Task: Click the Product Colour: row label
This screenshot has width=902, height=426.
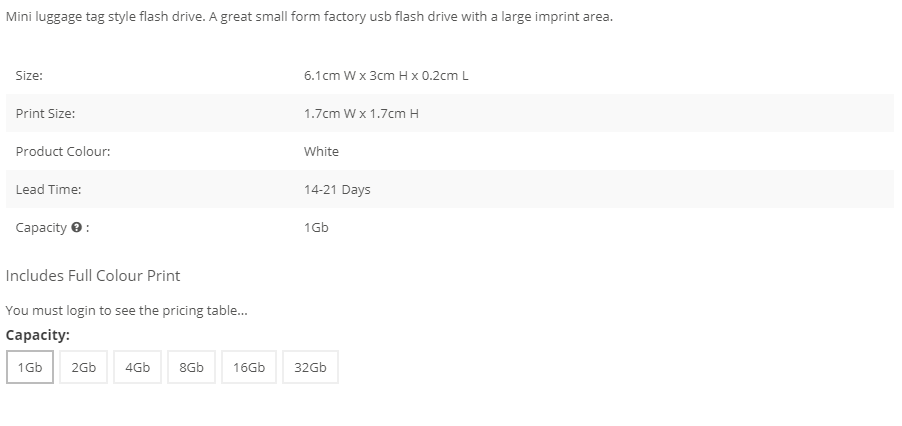Action: tap(63, 152)
